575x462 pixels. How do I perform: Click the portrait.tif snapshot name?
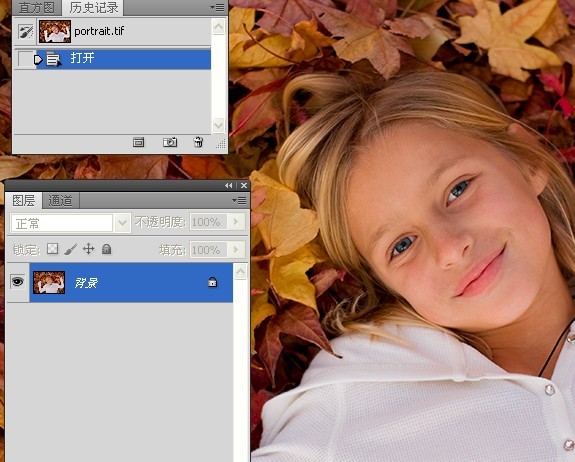[x=99, y=32]
